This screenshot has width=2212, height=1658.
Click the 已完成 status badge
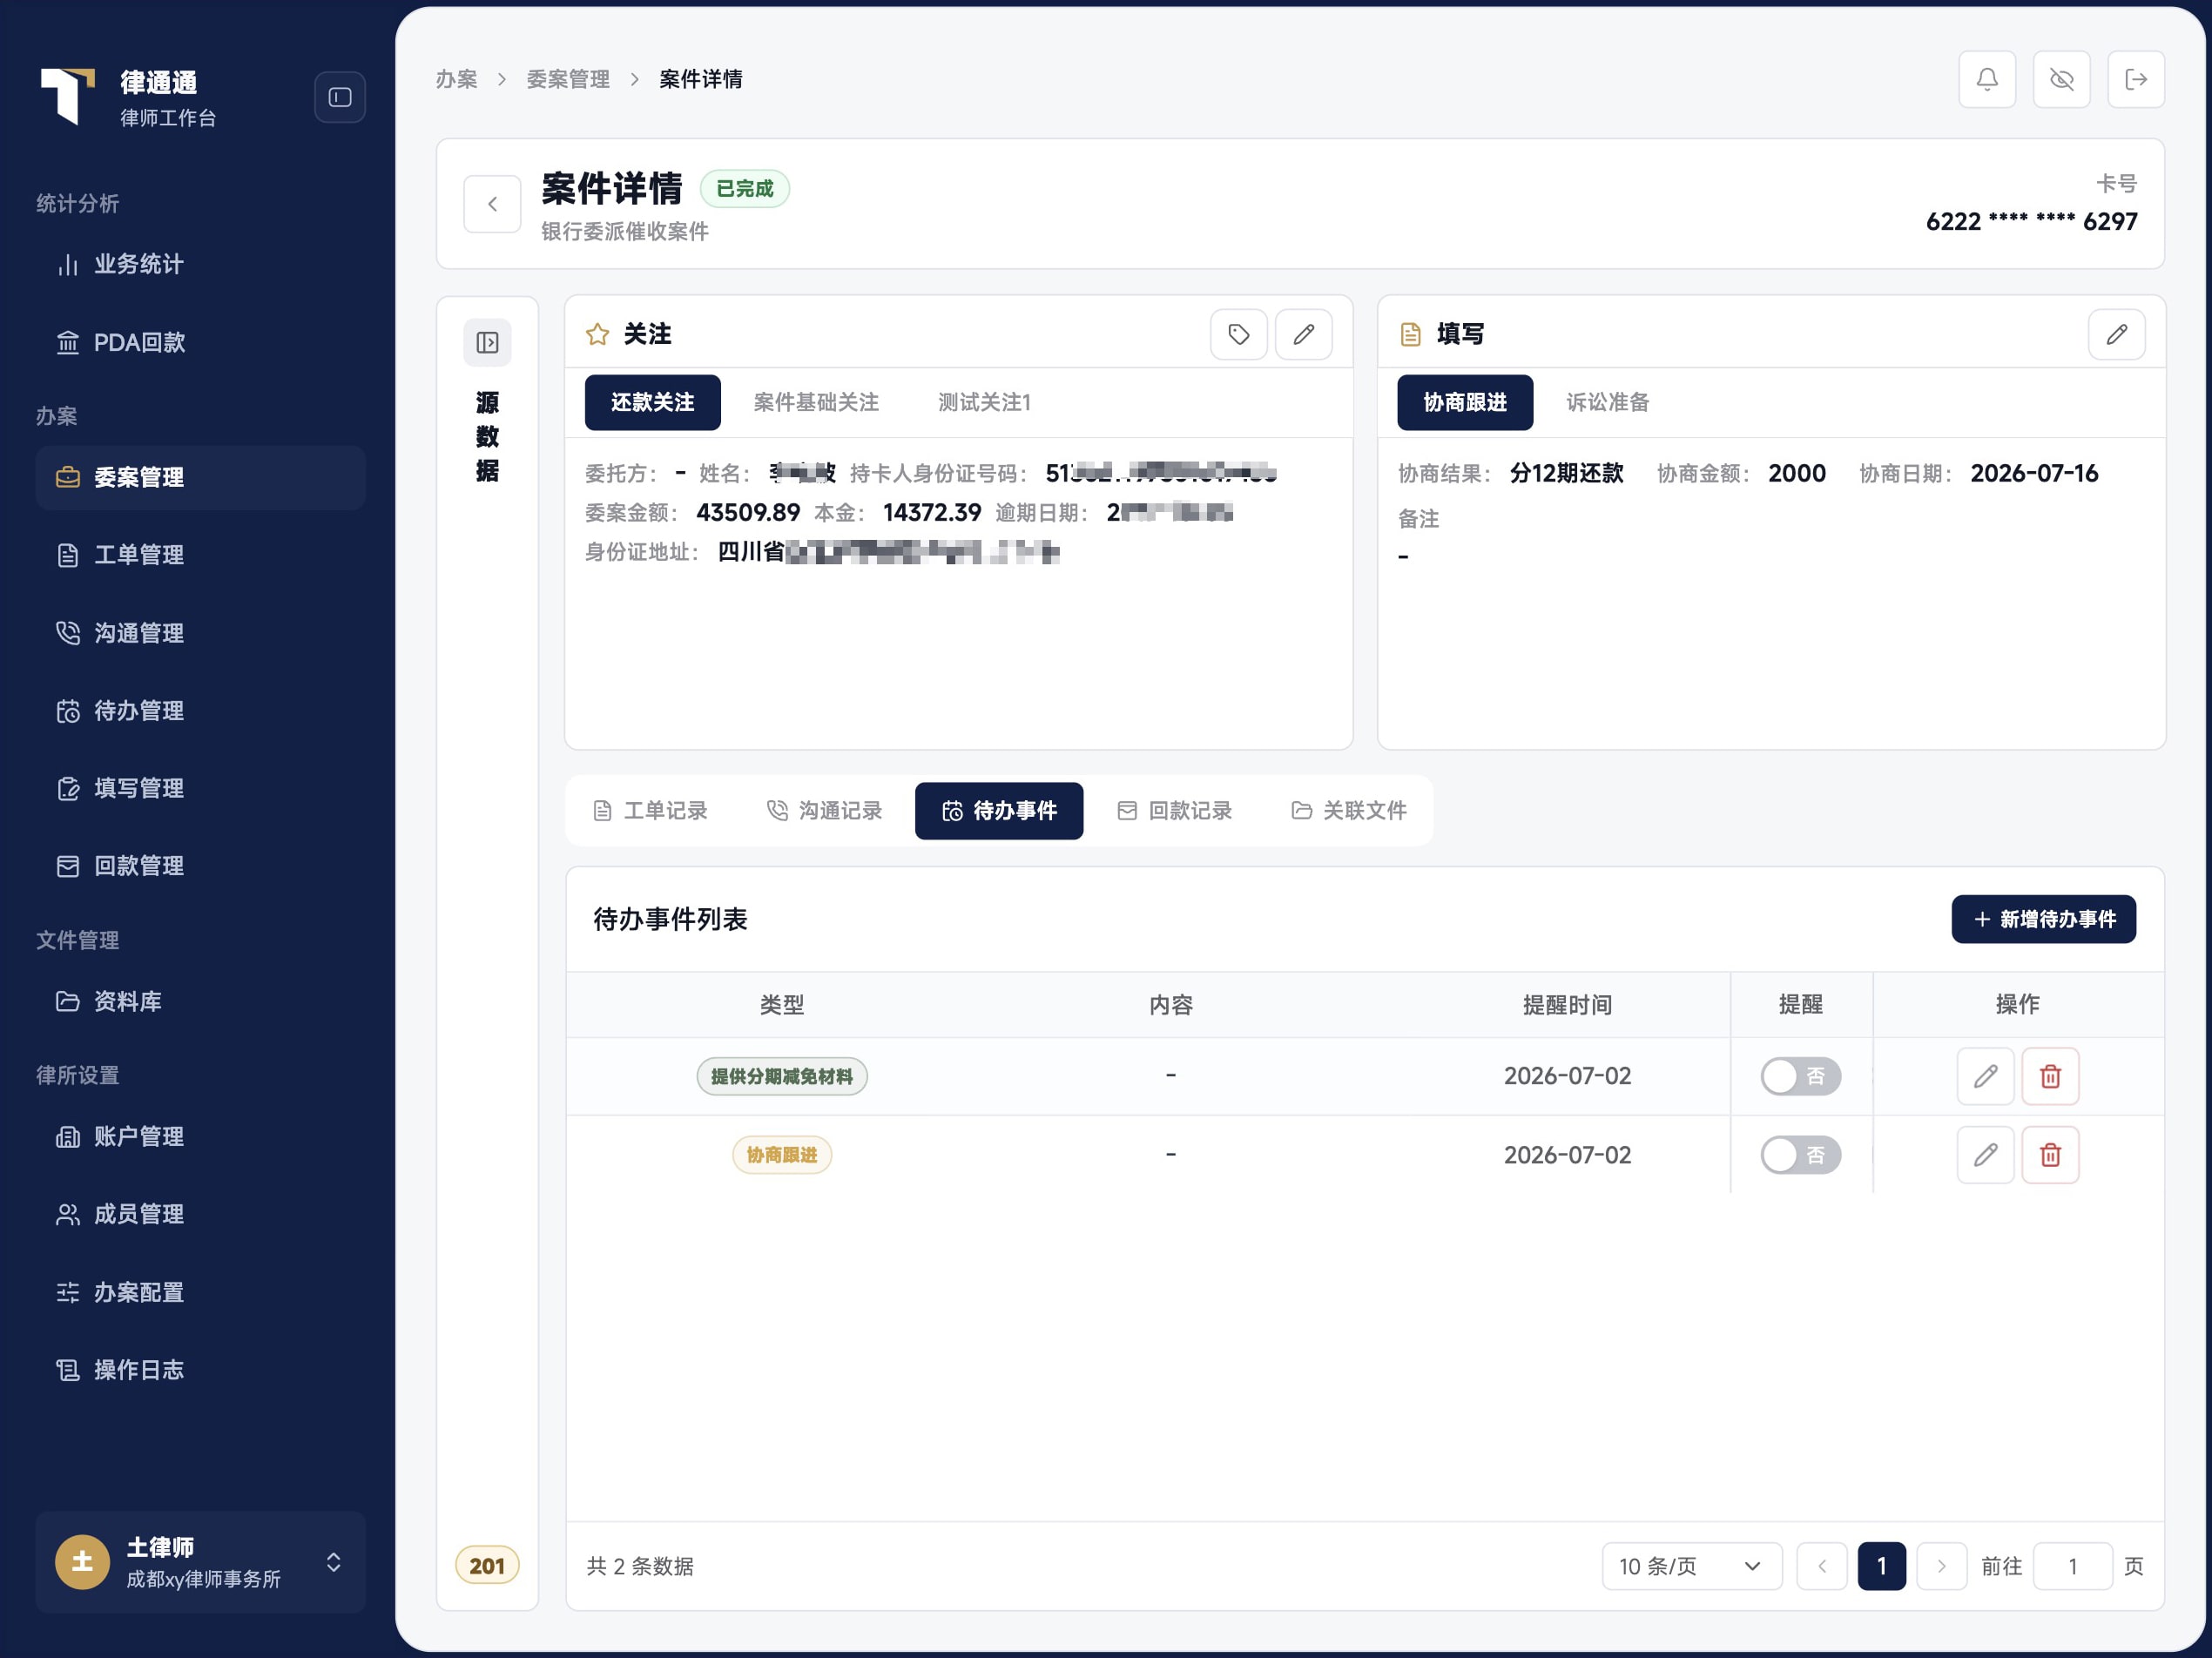click(745, 188)
